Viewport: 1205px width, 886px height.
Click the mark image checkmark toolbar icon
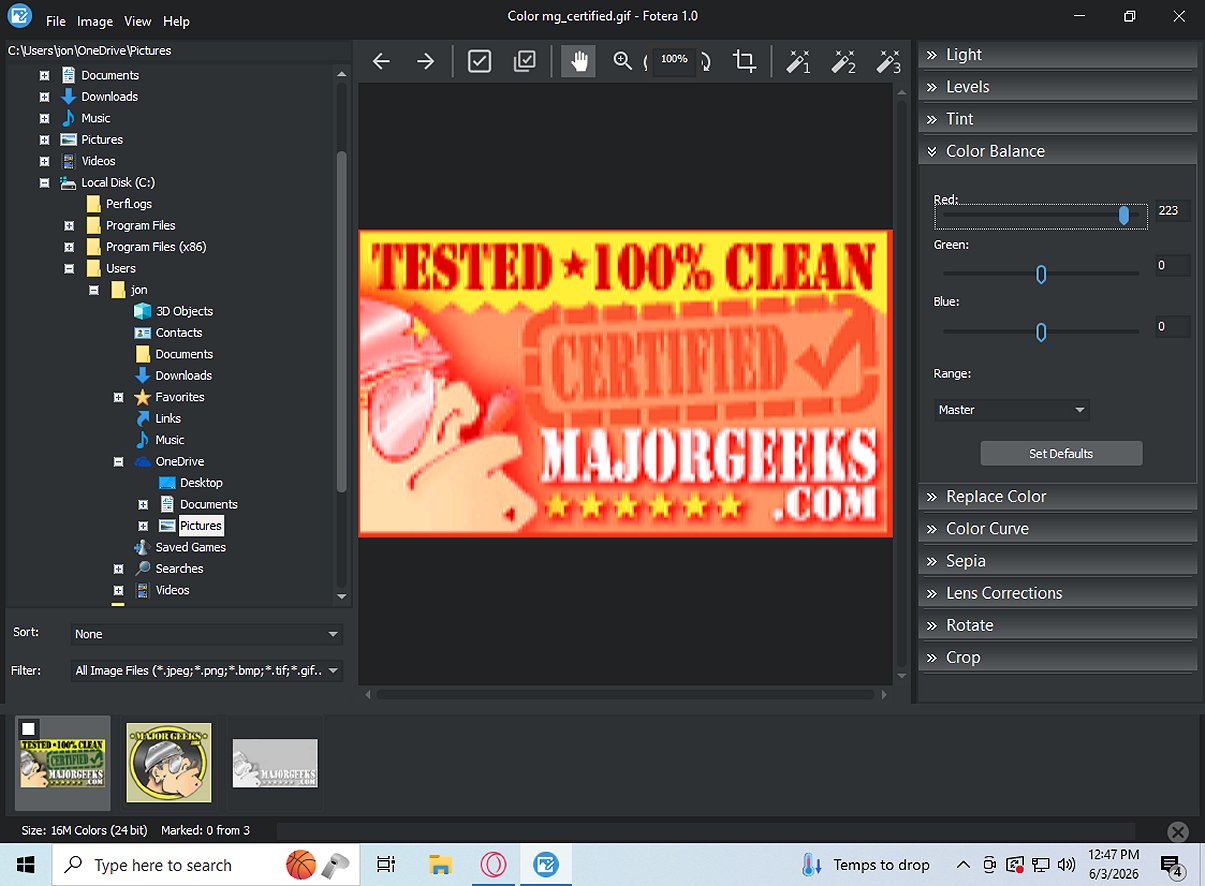(x=479, y=61)
